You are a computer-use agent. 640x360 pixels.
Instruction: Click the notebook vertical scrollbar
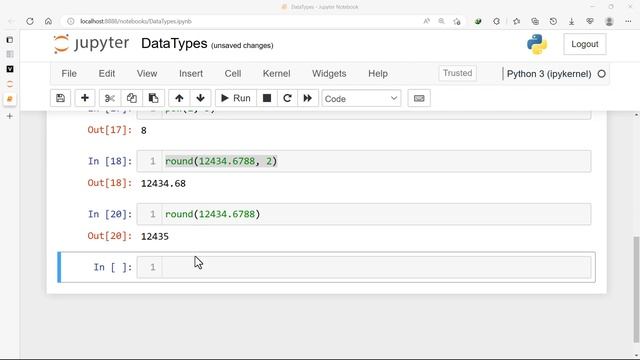pos(636,289)
